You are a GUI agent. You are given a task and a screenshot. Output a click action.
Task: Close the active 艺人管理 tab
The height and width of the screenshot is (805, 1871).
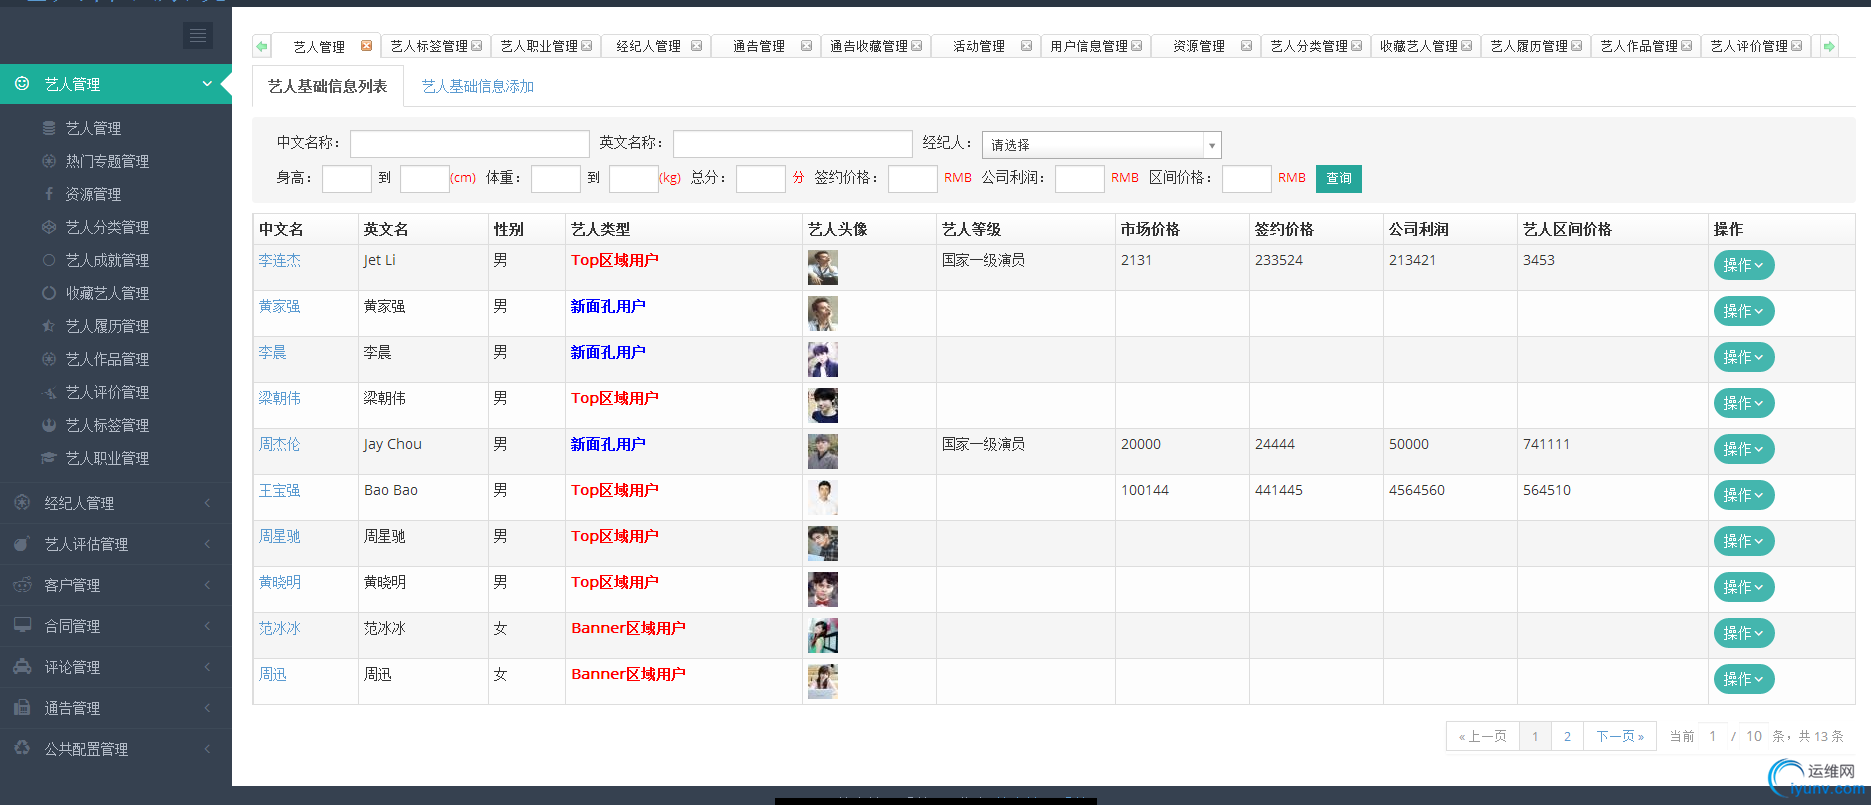(367, 46)
